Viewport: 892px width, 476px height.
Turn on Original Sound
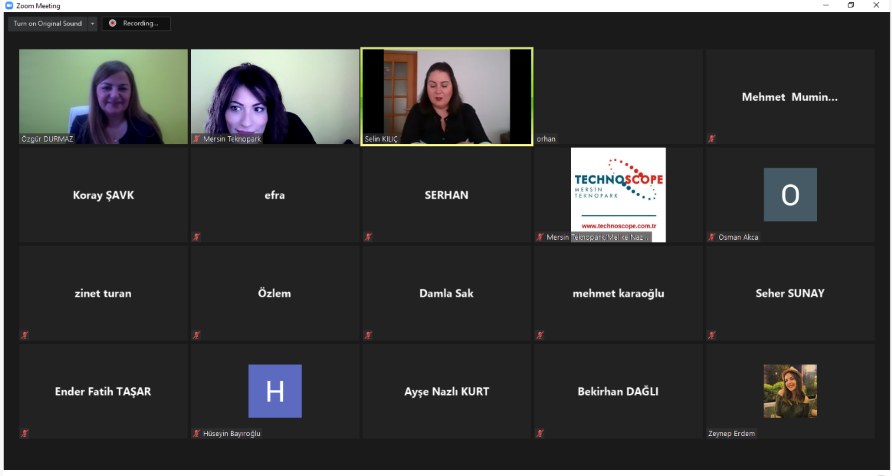[47, 23]
